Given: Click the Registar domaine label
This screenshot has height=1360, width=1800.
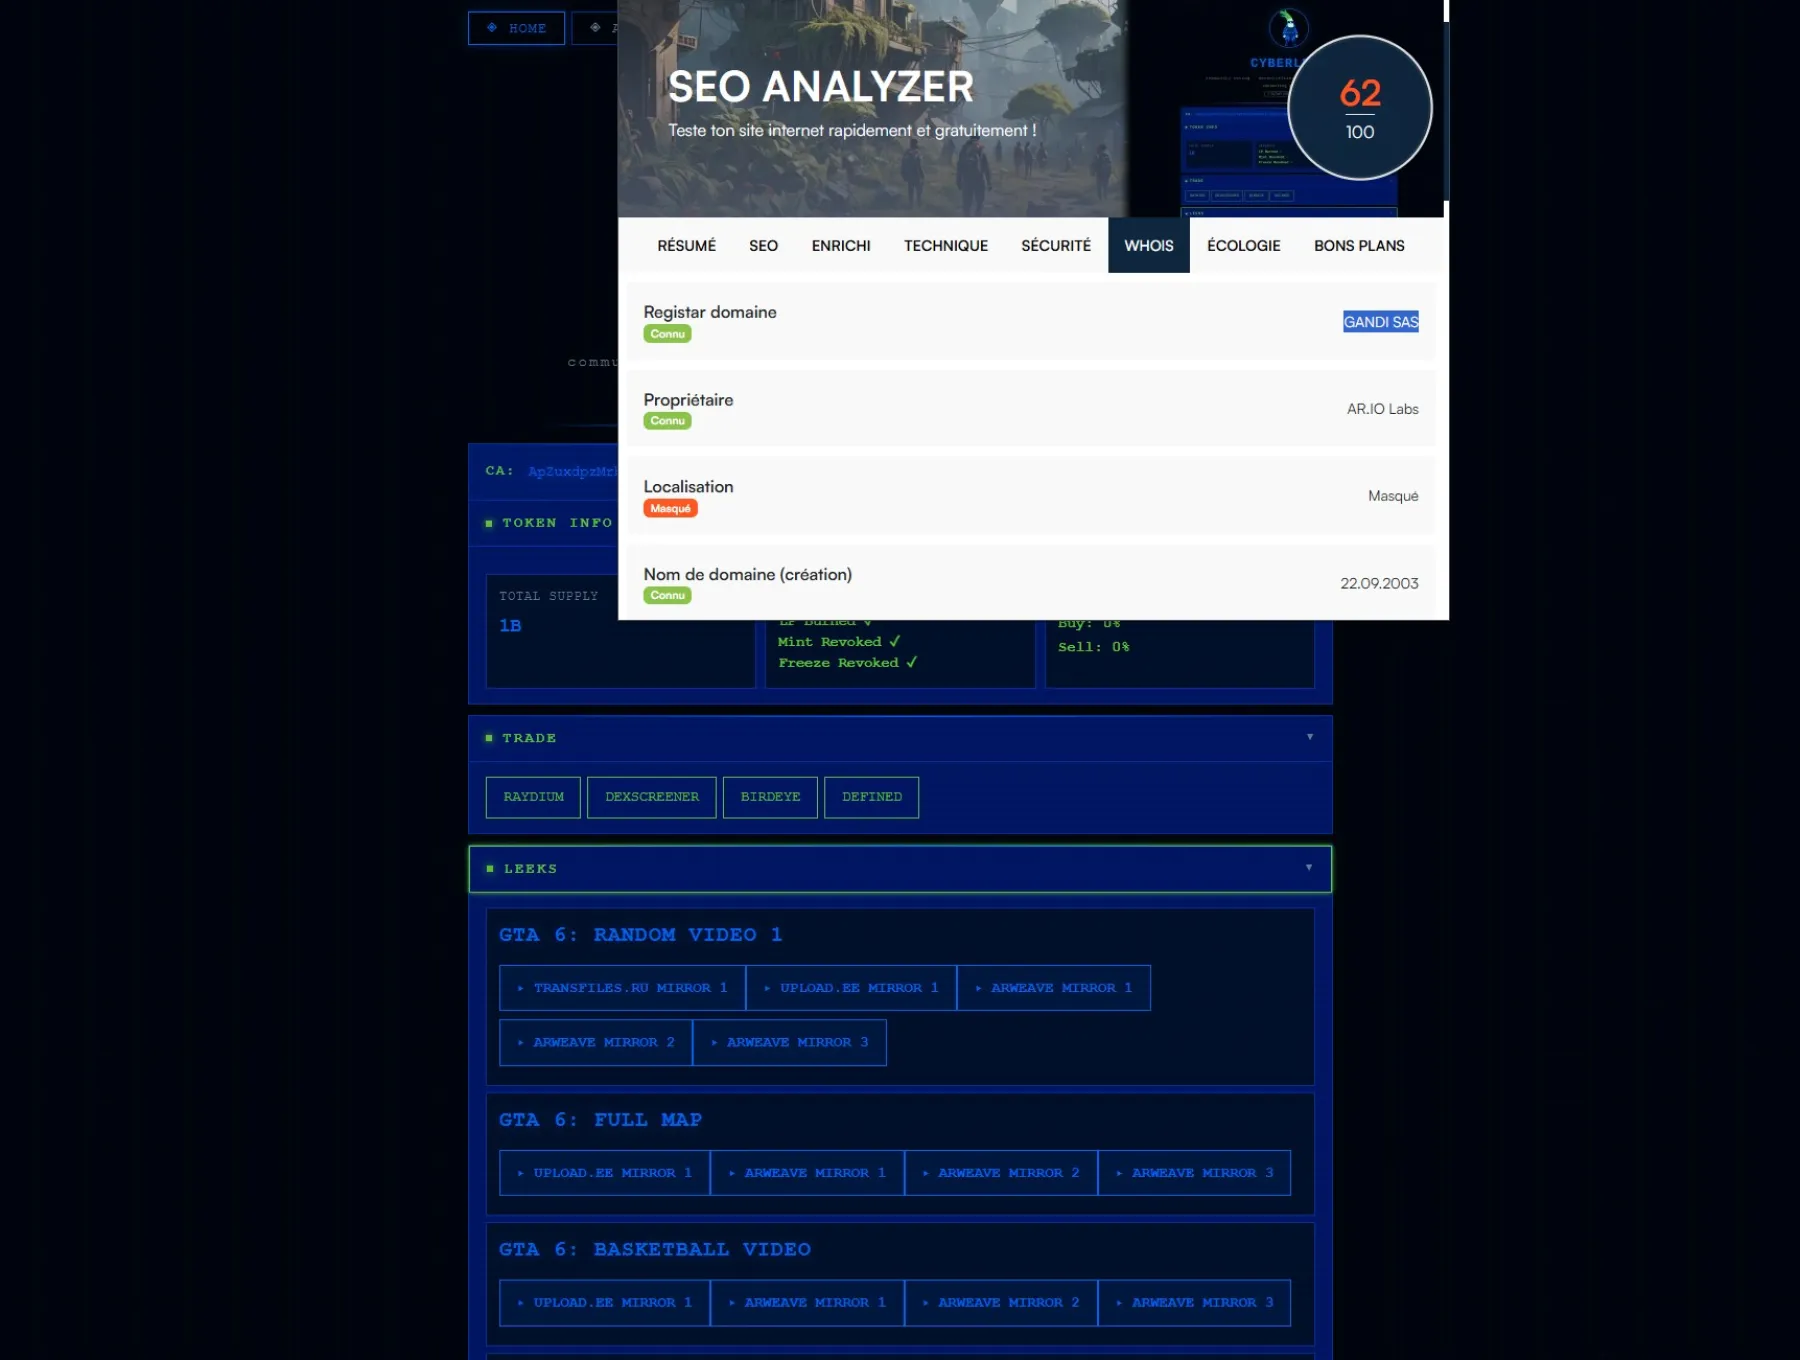Looking at the screenshot, I should pos(710,312).
